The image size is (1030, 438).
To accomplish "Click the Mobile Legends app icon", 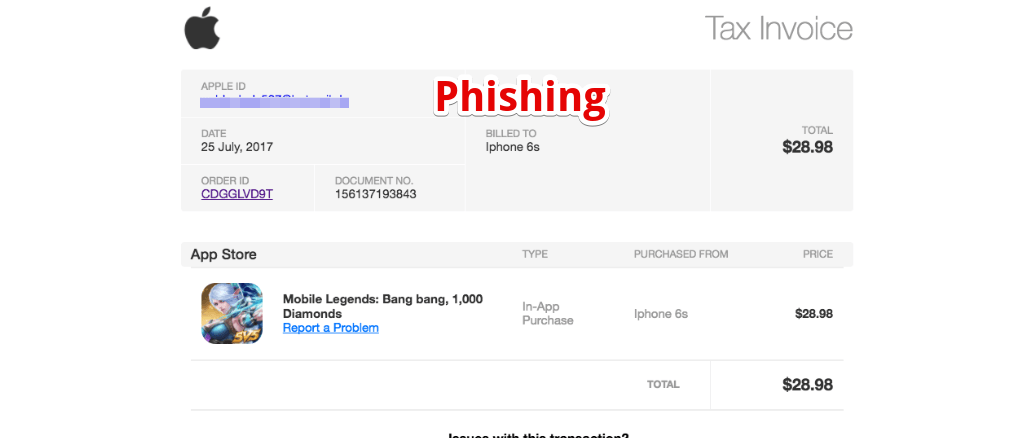I will pyautogui.click(x=232, y=313).
